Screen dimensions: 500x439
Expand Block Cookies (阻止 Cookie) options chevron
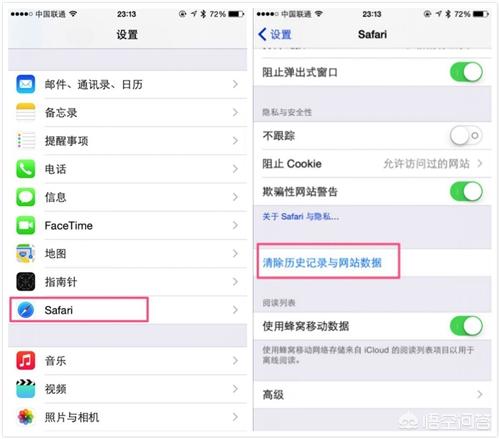480,163
